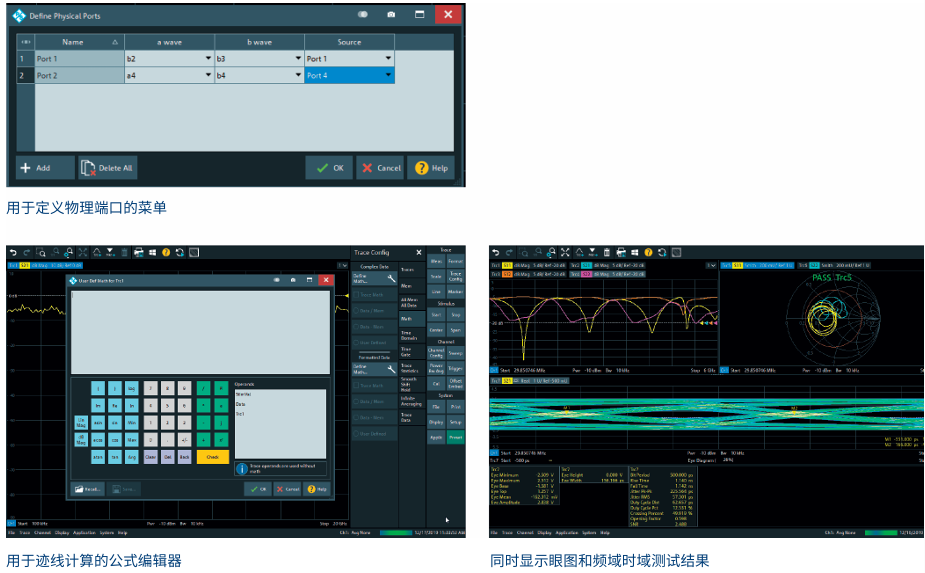925x573 pixels.
Task: Click the Delete All ports button
Action: tap(107, 168)
